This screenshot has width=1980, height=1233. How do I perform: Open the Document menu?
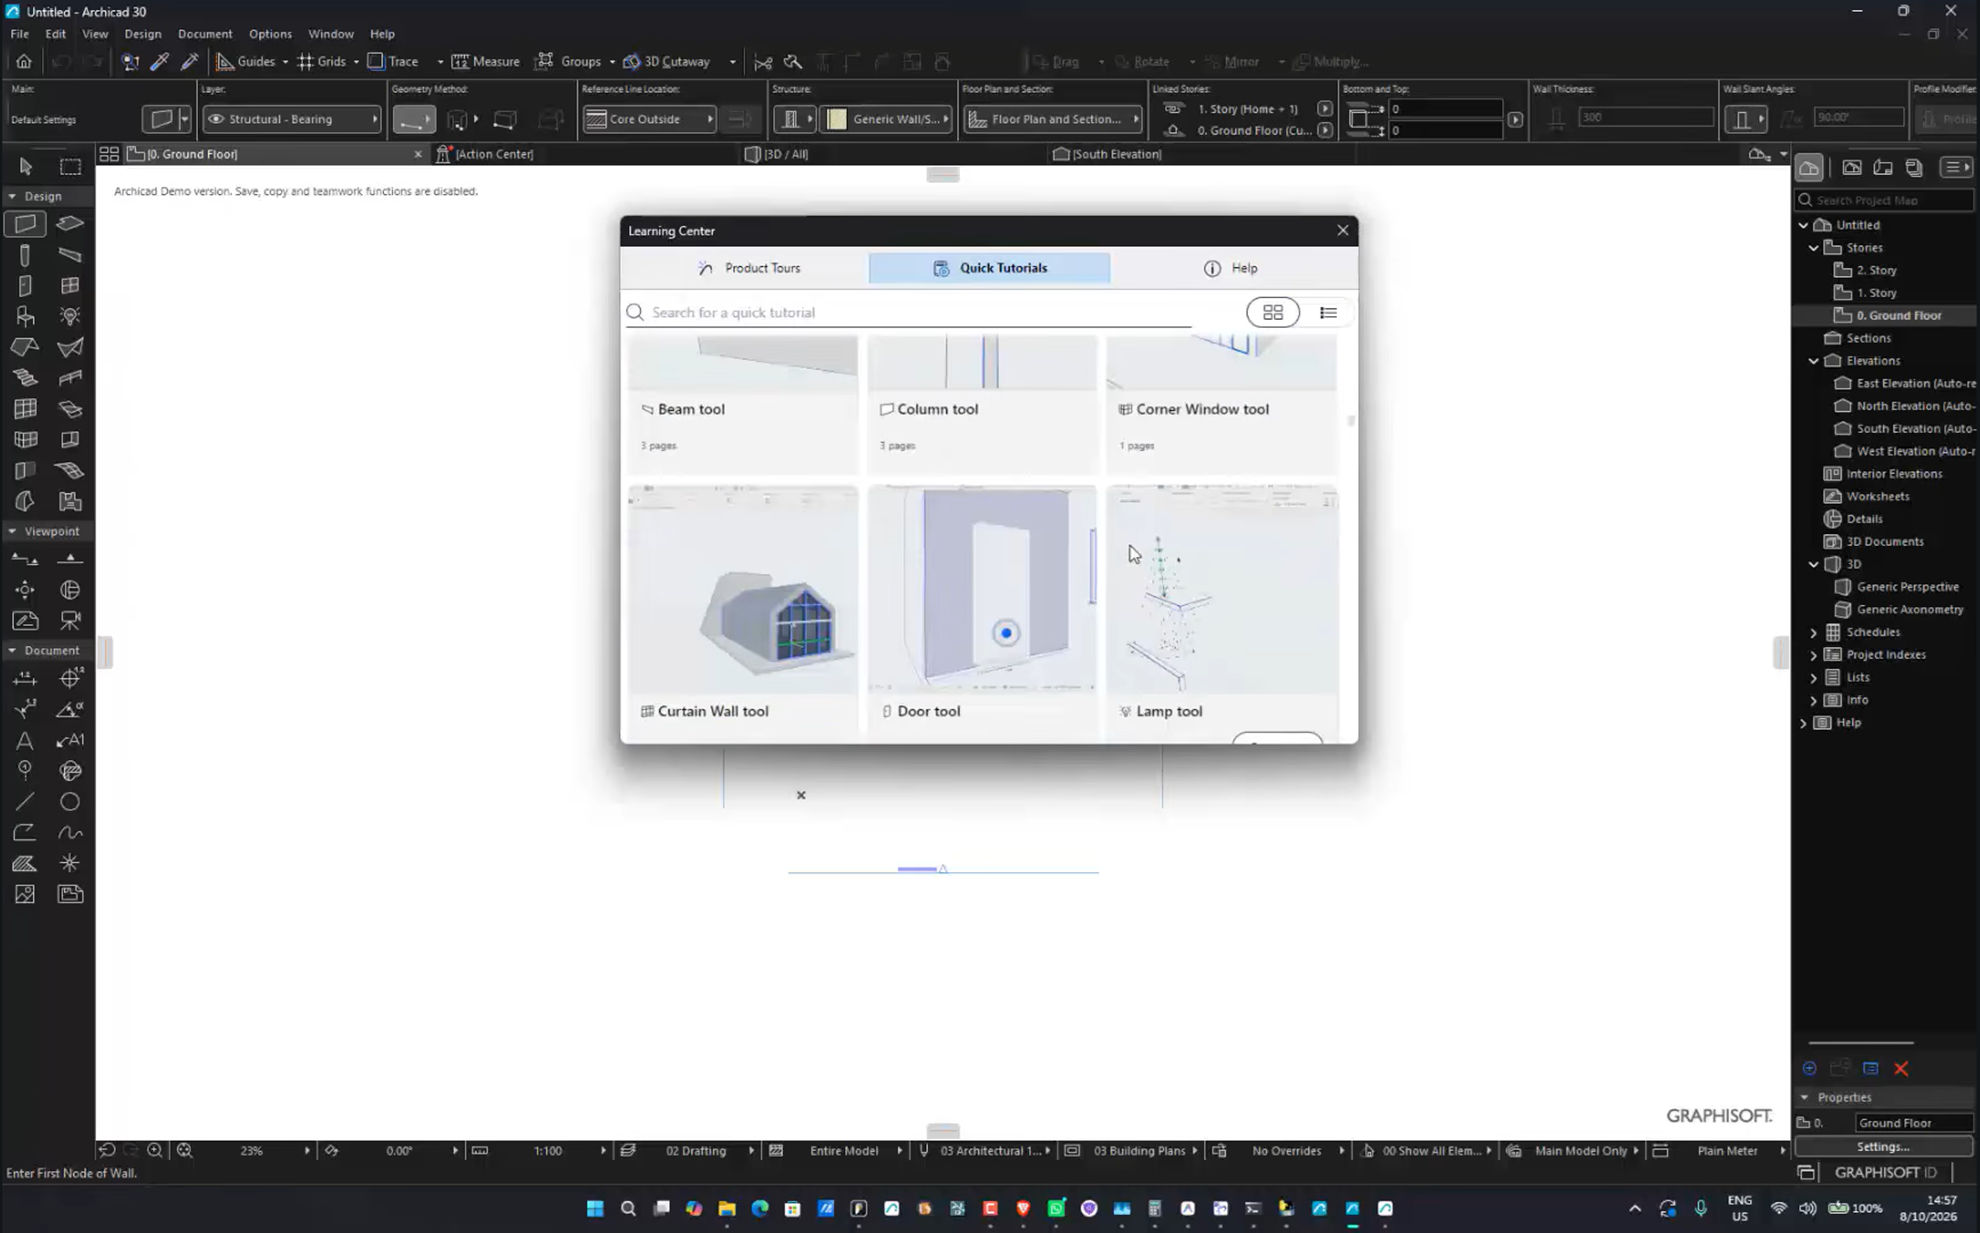tap(205, 34)
